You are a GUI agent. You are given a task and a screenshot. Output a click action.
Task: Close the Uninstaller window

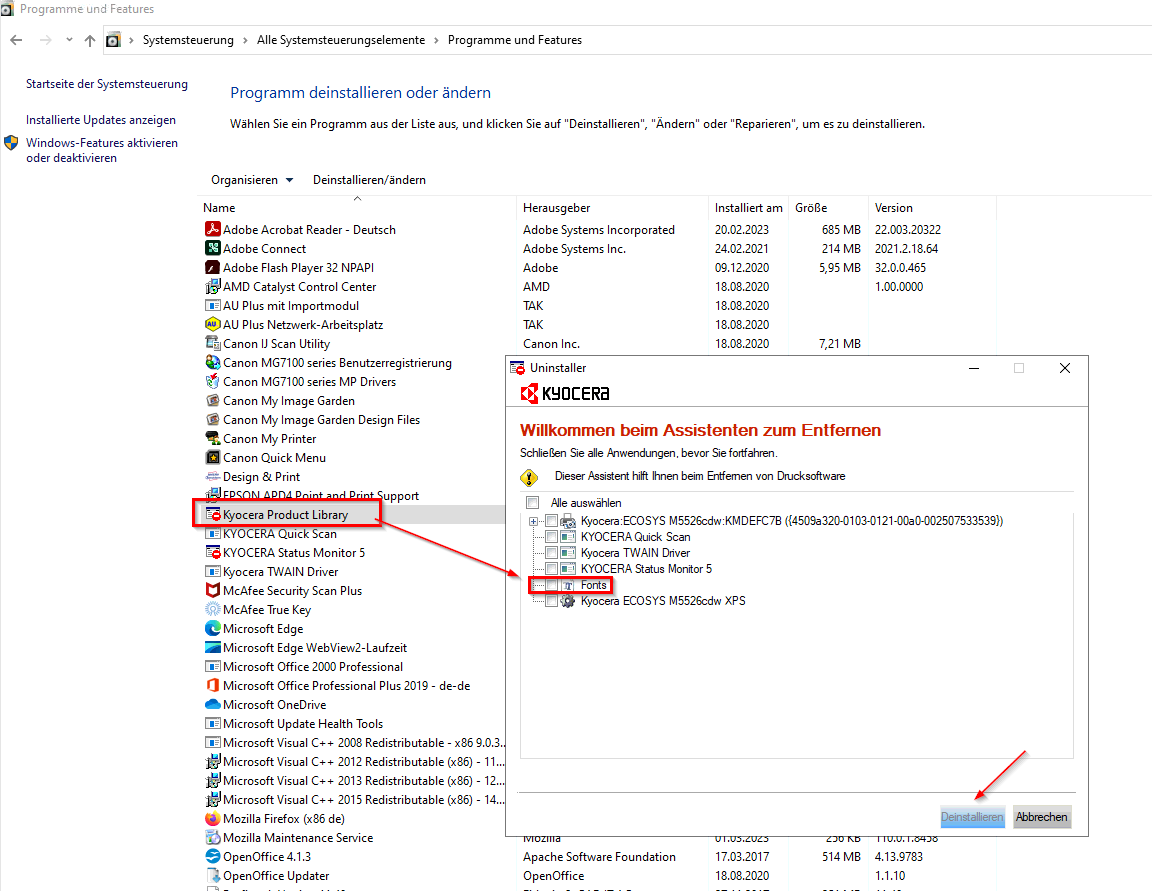1065,368
